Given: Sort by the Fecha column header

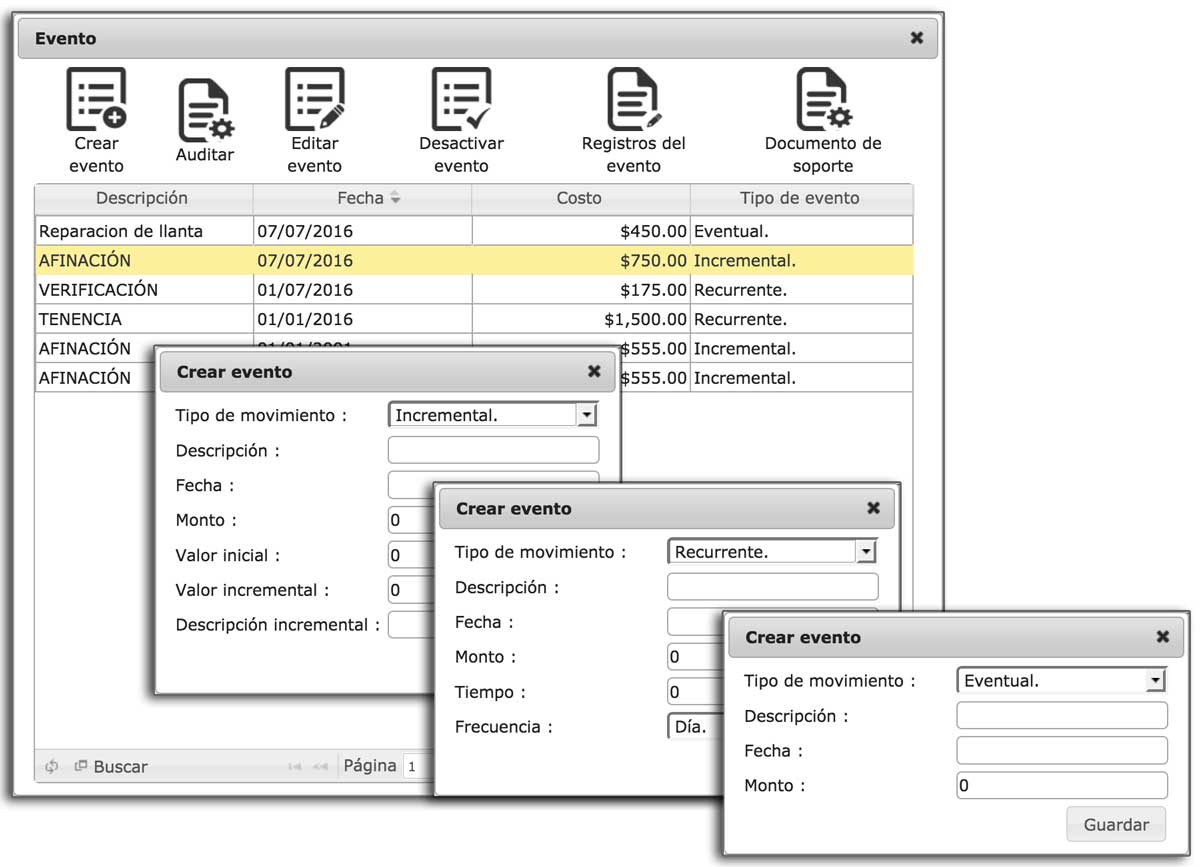Looking at the screenshot, I should 362,198.
